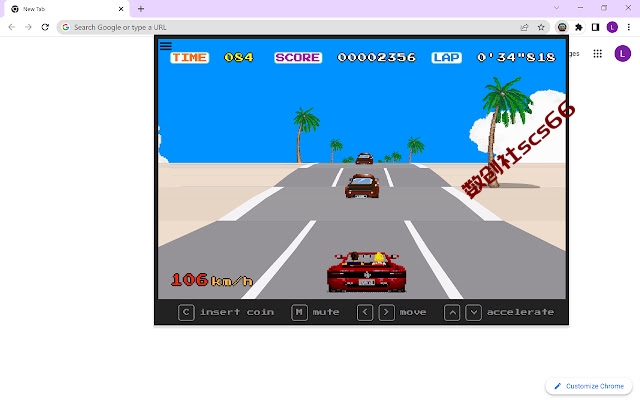Click the down arrow brake key
The height and width of the screenshot is (400, 640).
coord(473,313)
